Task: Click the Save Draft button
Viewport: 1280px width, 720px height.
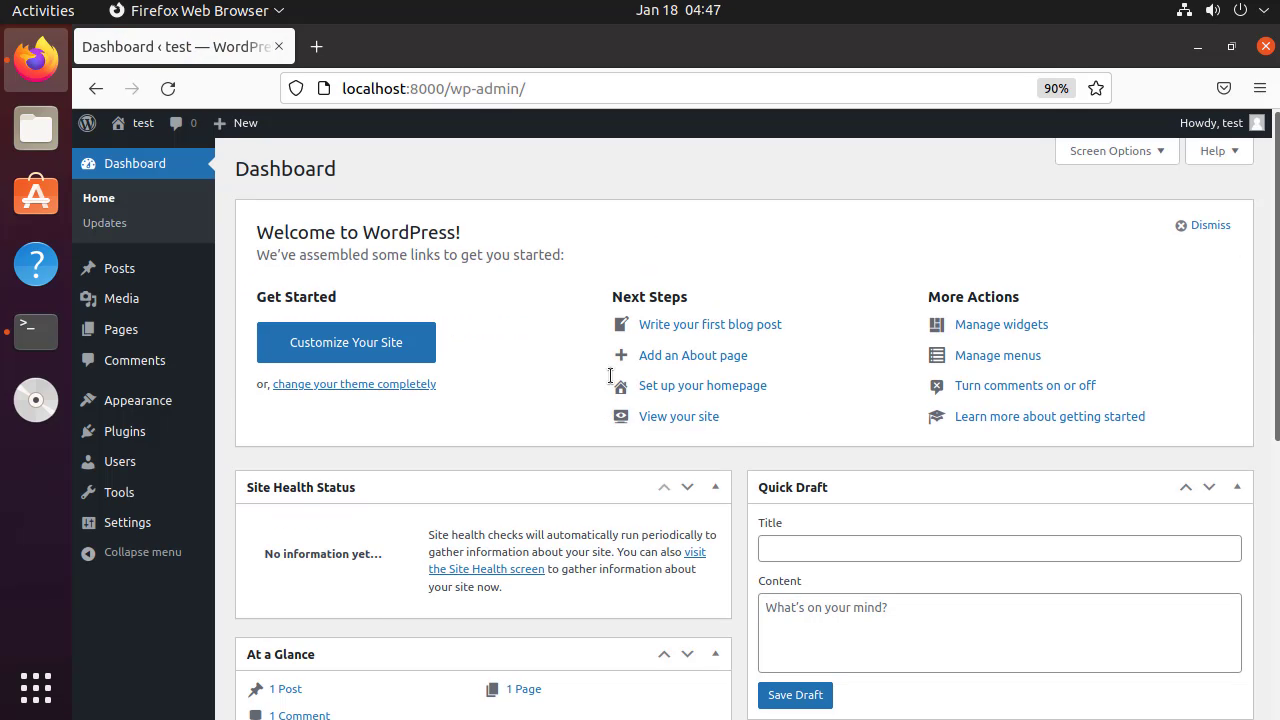Action: (795, 695)
